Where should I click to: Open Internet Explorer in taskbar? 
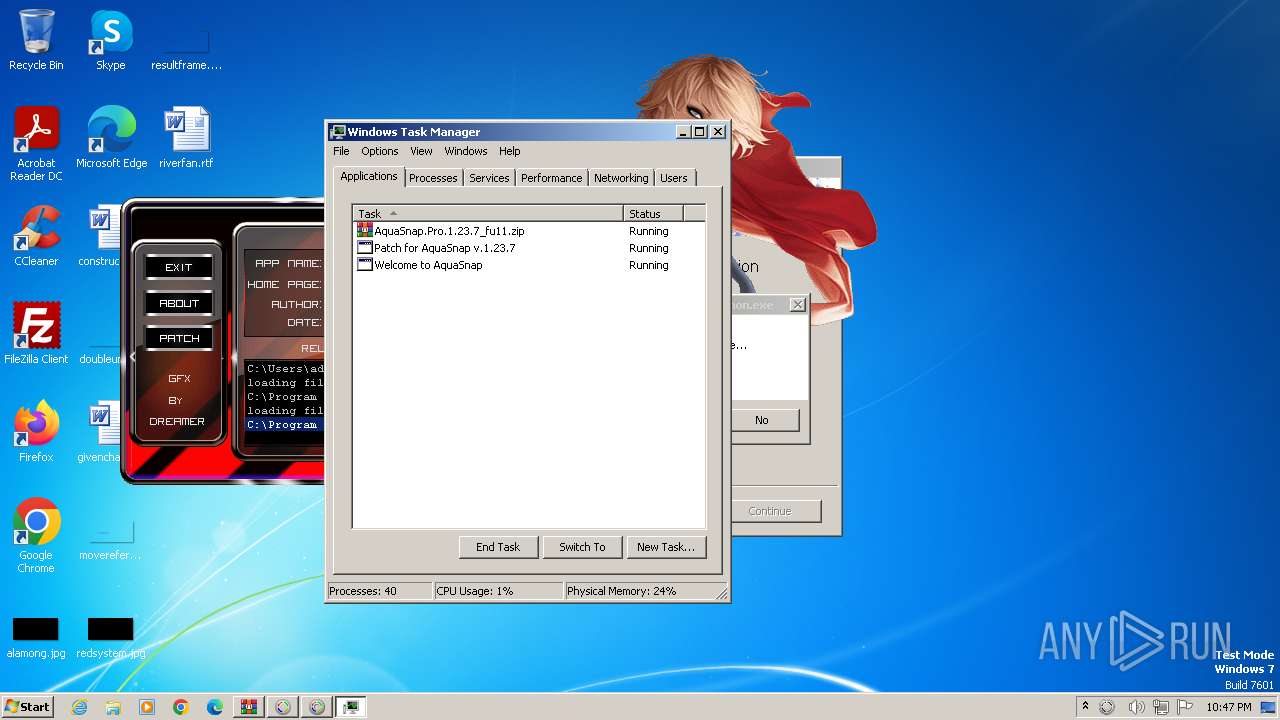coord(79,707)
